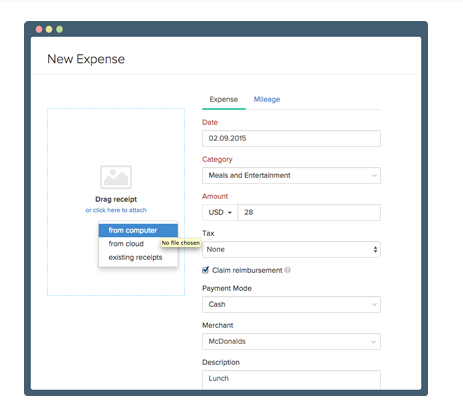
Task: Click the help icon beside Claim reimbursement
Action: pyautogui.click(x=287, y=270)
